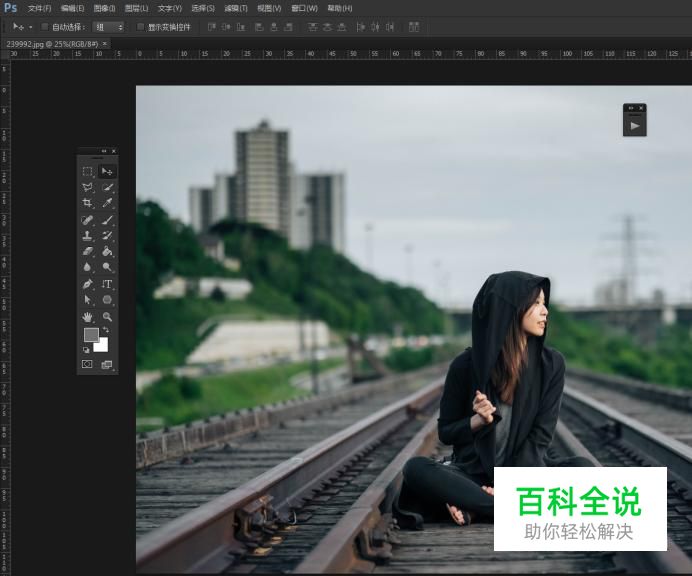Choose the Clone Stamp tool
Viewport: 692px width, 576px height.
click(x=88, y=236)
